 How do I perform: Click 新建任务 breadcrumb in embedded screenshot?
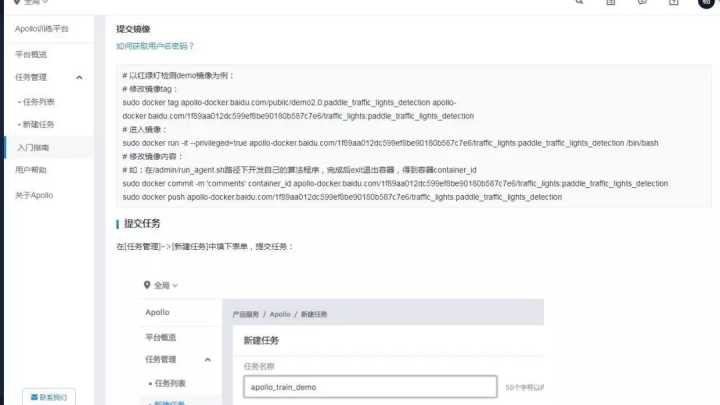point(314,315)
